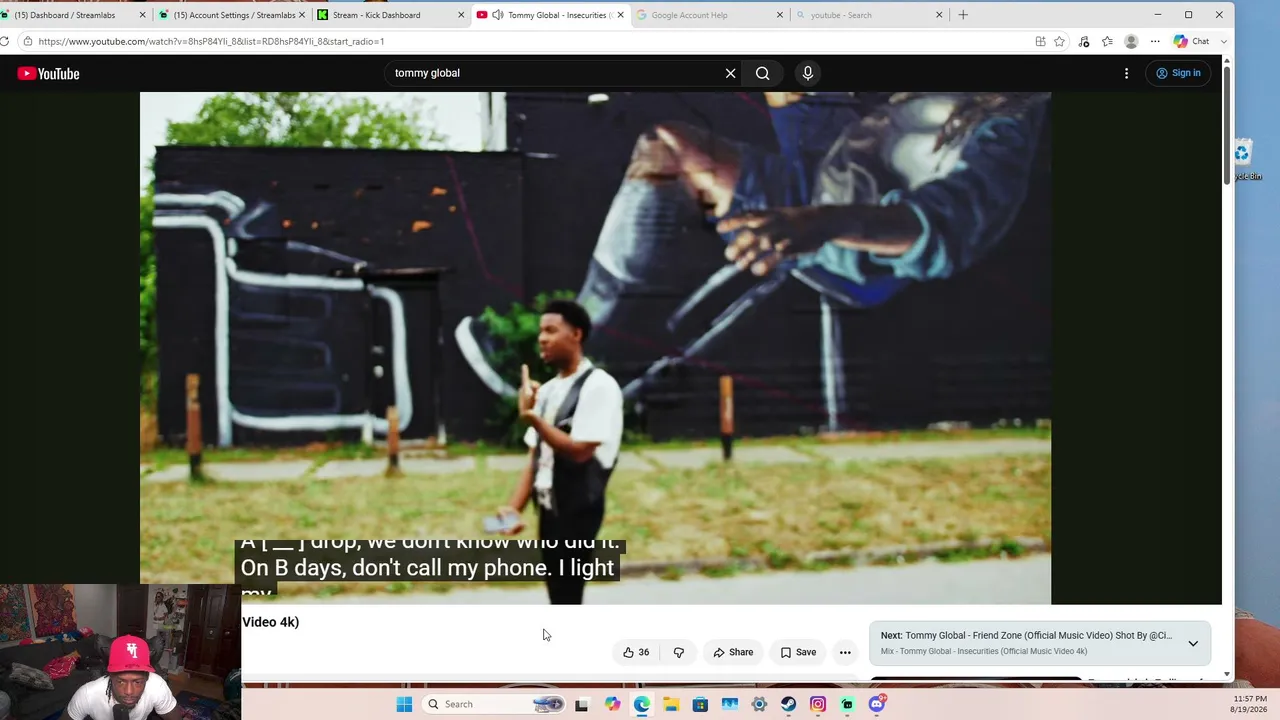Save the video to a playlist

pos(798,652)
